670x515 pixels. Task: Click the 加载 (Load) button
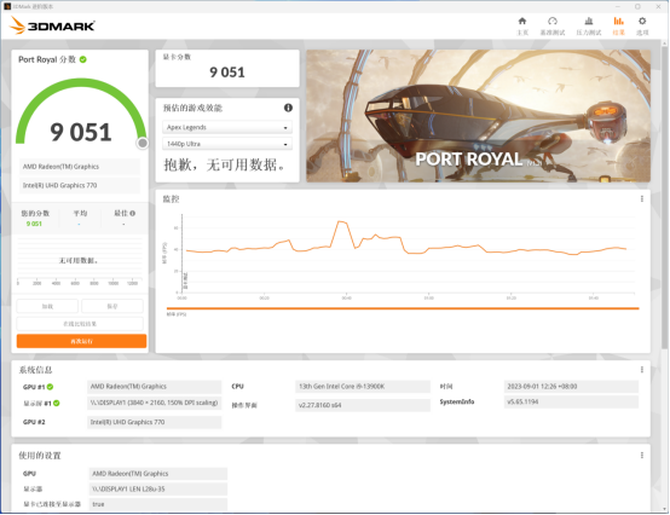coord(47,306)
